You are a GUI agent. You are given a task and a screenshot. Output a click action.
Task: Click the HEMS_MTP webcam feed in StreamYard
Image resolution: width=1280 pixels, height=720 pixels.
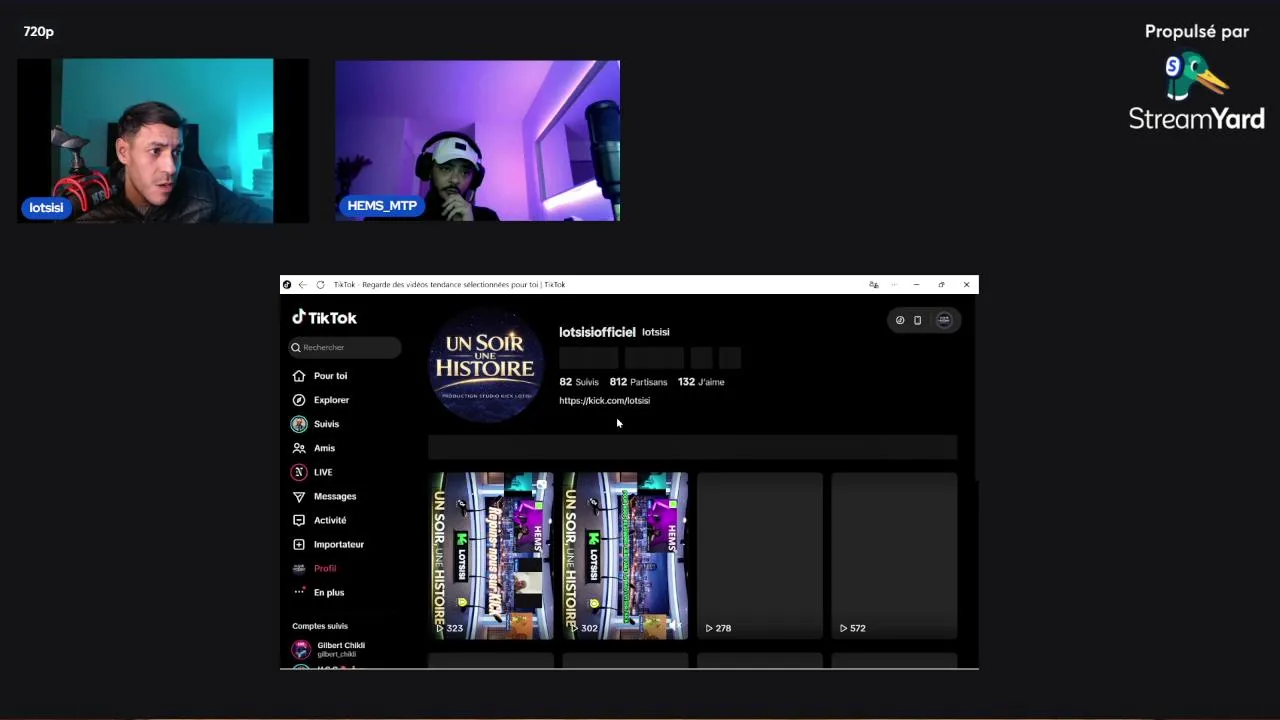(477, 140)
